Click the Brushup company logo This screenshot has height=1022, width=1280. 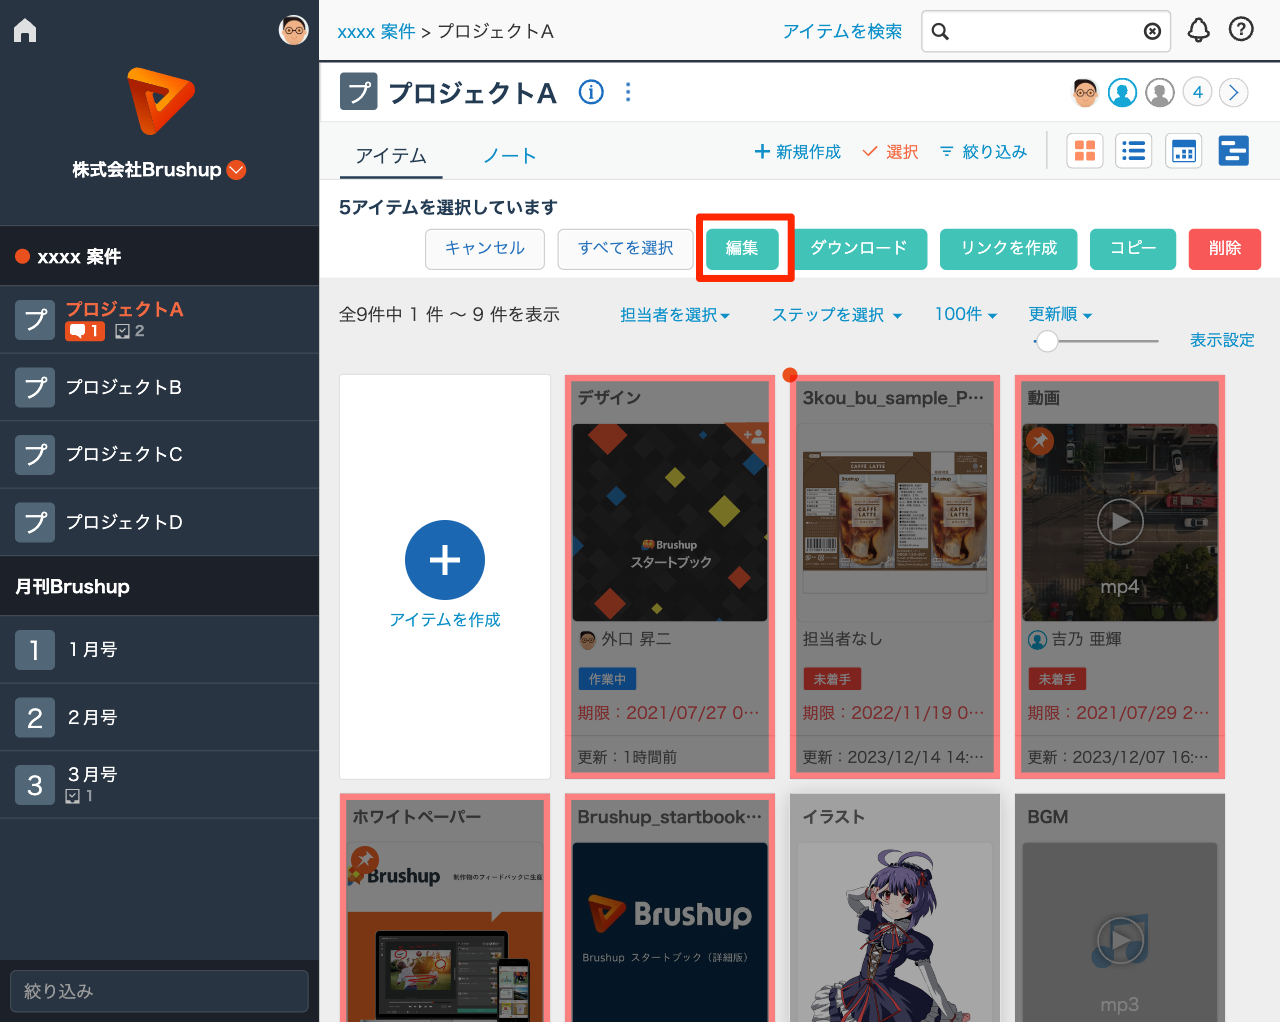point(160,101)
